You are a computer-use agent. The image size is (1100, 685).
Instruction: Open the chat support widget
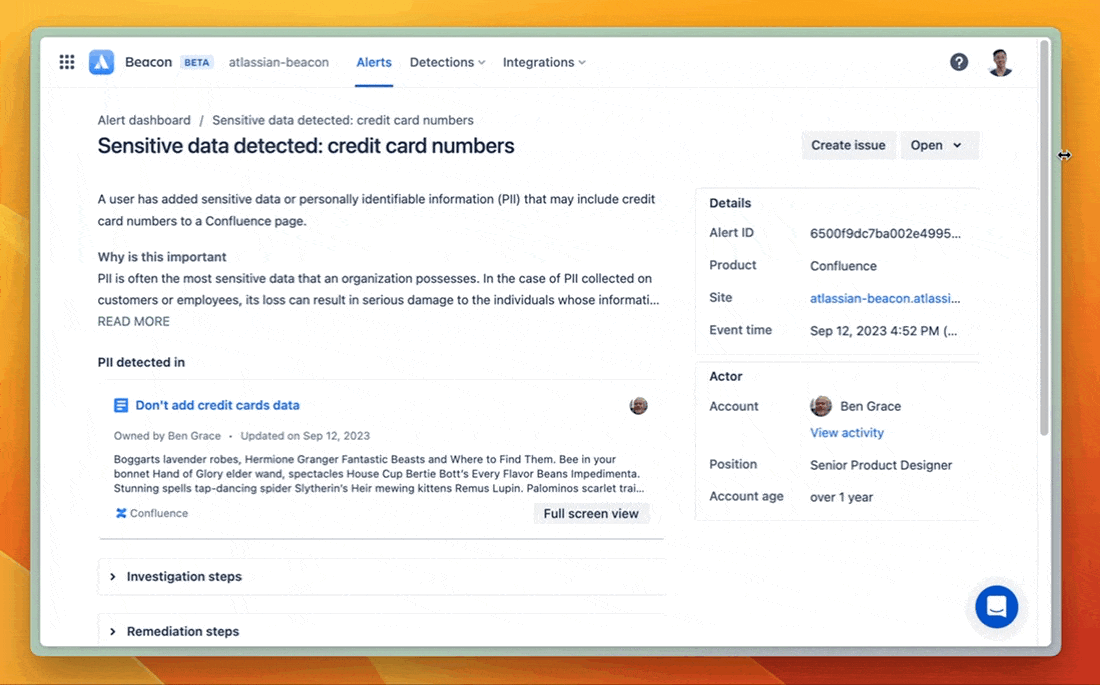click(x=996, y=607)
